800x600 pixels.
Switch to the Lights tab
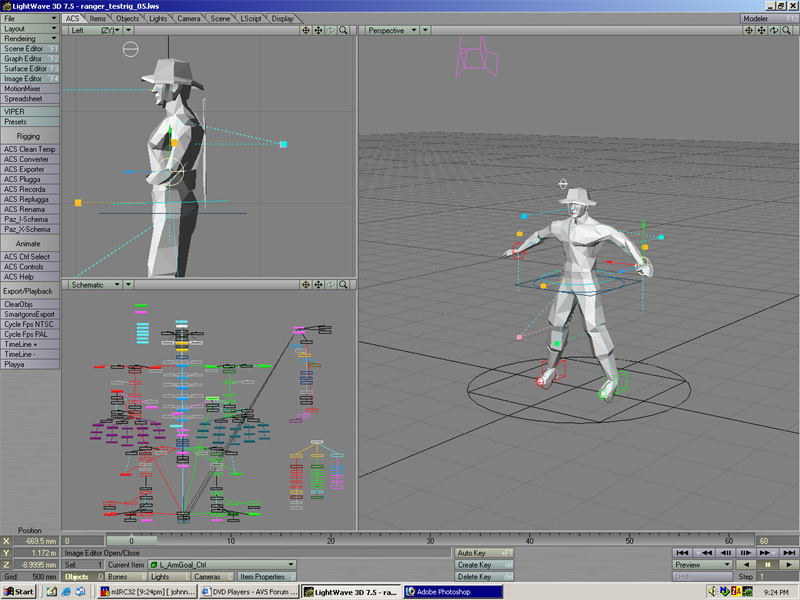(x=159, y=19)
